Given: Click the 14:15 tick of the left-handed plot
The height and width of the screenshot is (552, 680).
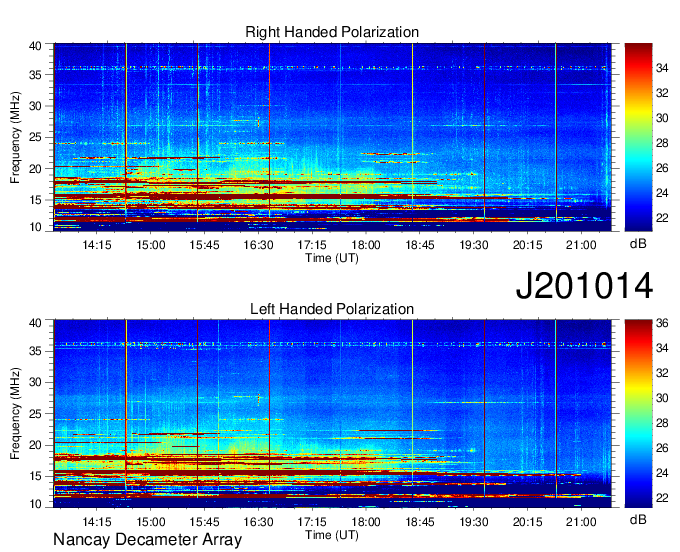Looking at the screenshot, I should pyautogui.click(x=97, y=522).
